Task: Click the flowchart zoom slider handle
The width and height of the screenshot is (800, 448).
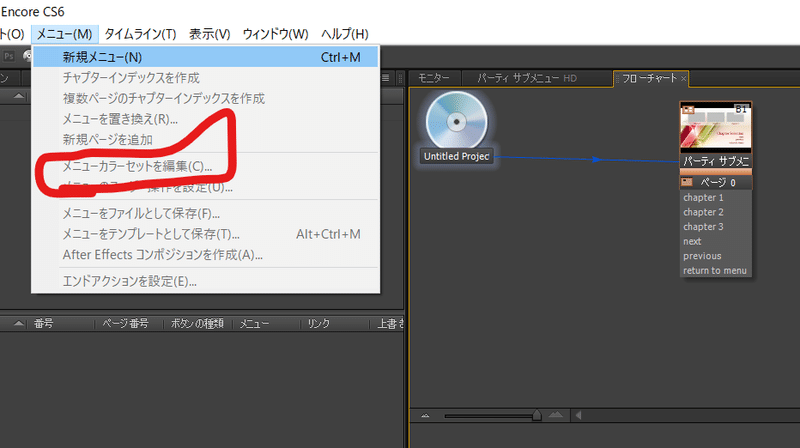Action: point(537,415)
